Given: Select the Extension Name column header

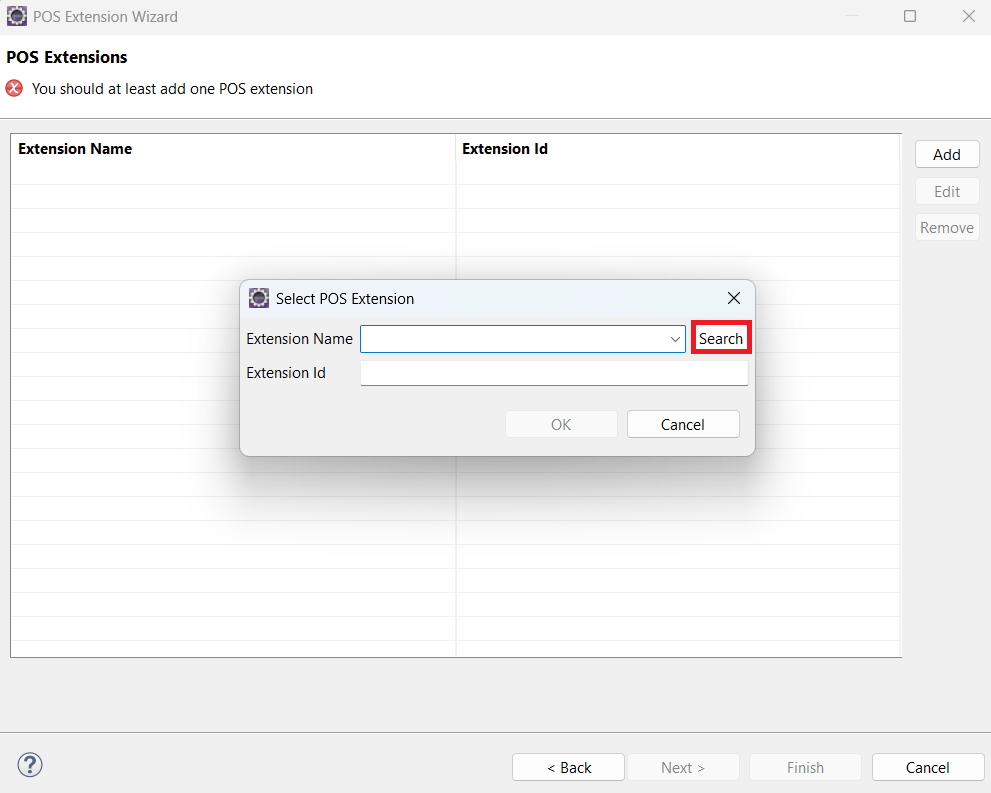Looking at the screenshot, I should pos(75,148).
